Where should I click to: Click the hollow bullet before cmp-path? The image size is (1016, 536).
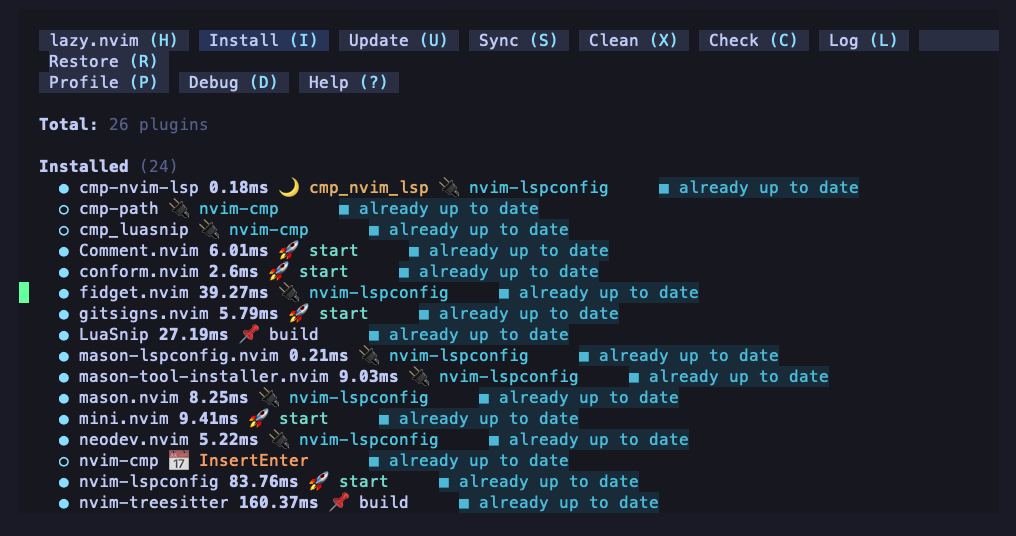pos(64,209)
